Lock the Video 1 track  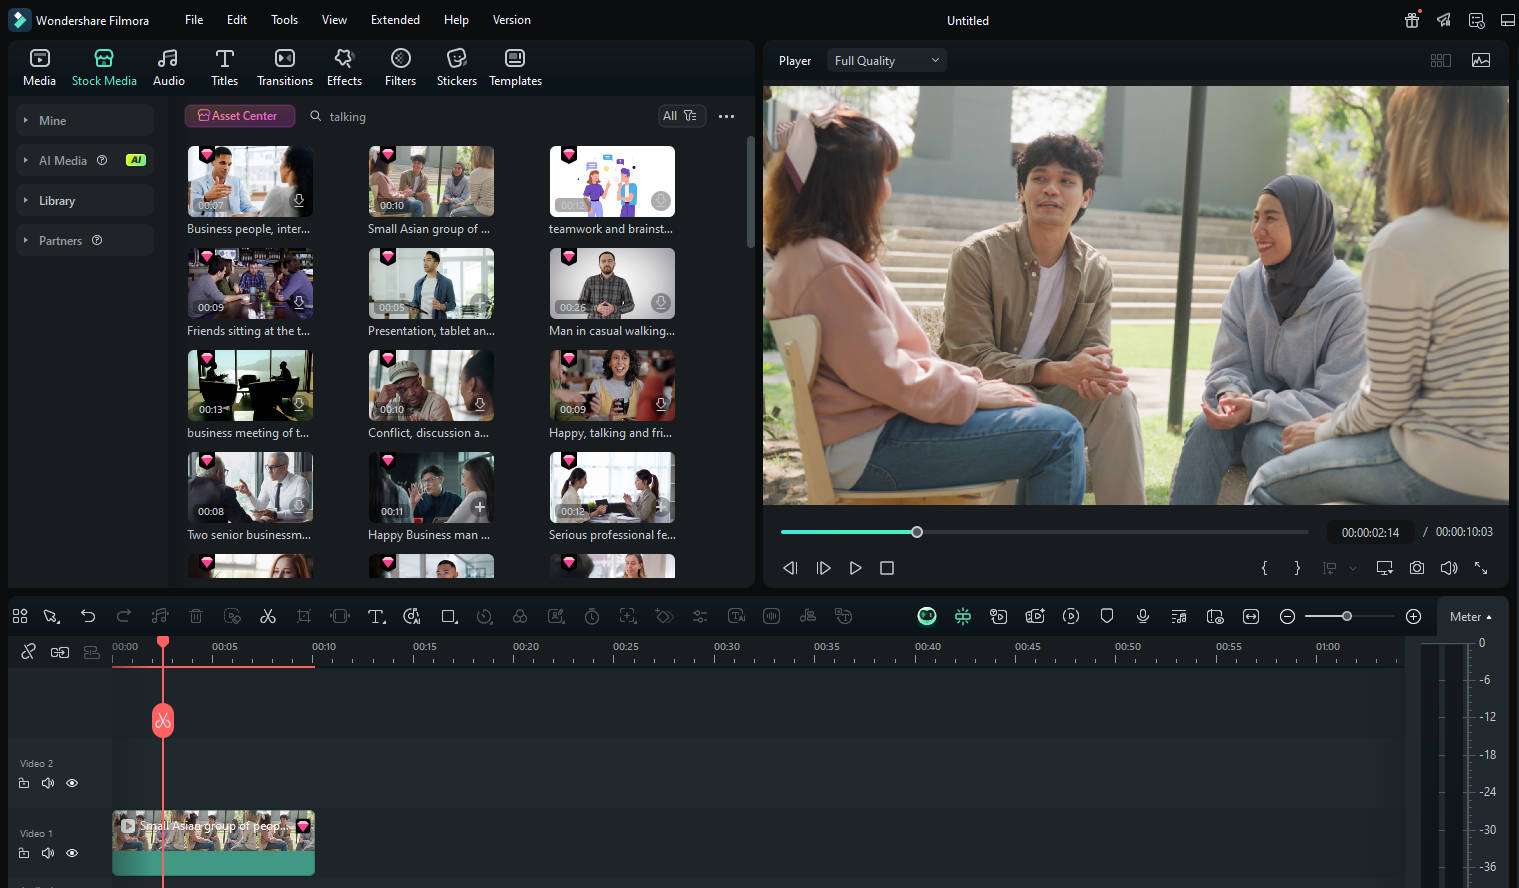pos(24,853)
